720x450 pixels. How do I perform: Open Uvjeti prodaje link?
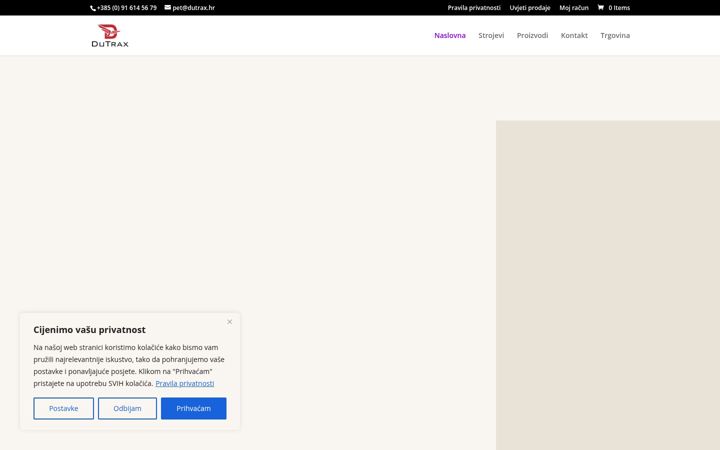pyautogui.click(x=530, y=8)
